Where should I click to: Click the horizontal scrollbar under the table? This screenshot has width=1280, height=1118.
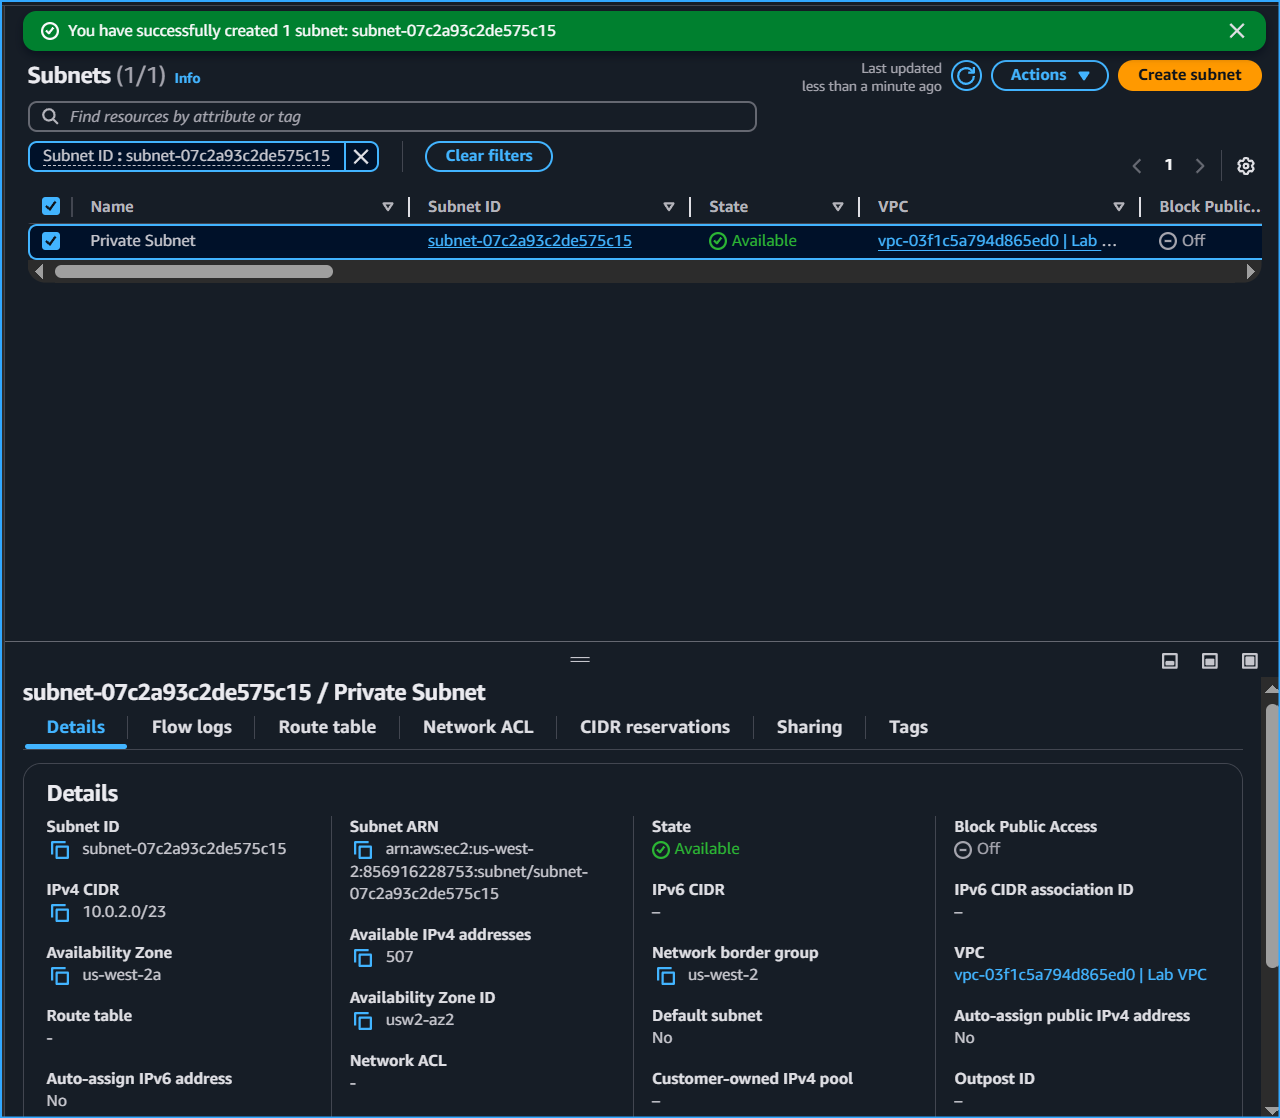coord(194,271)
